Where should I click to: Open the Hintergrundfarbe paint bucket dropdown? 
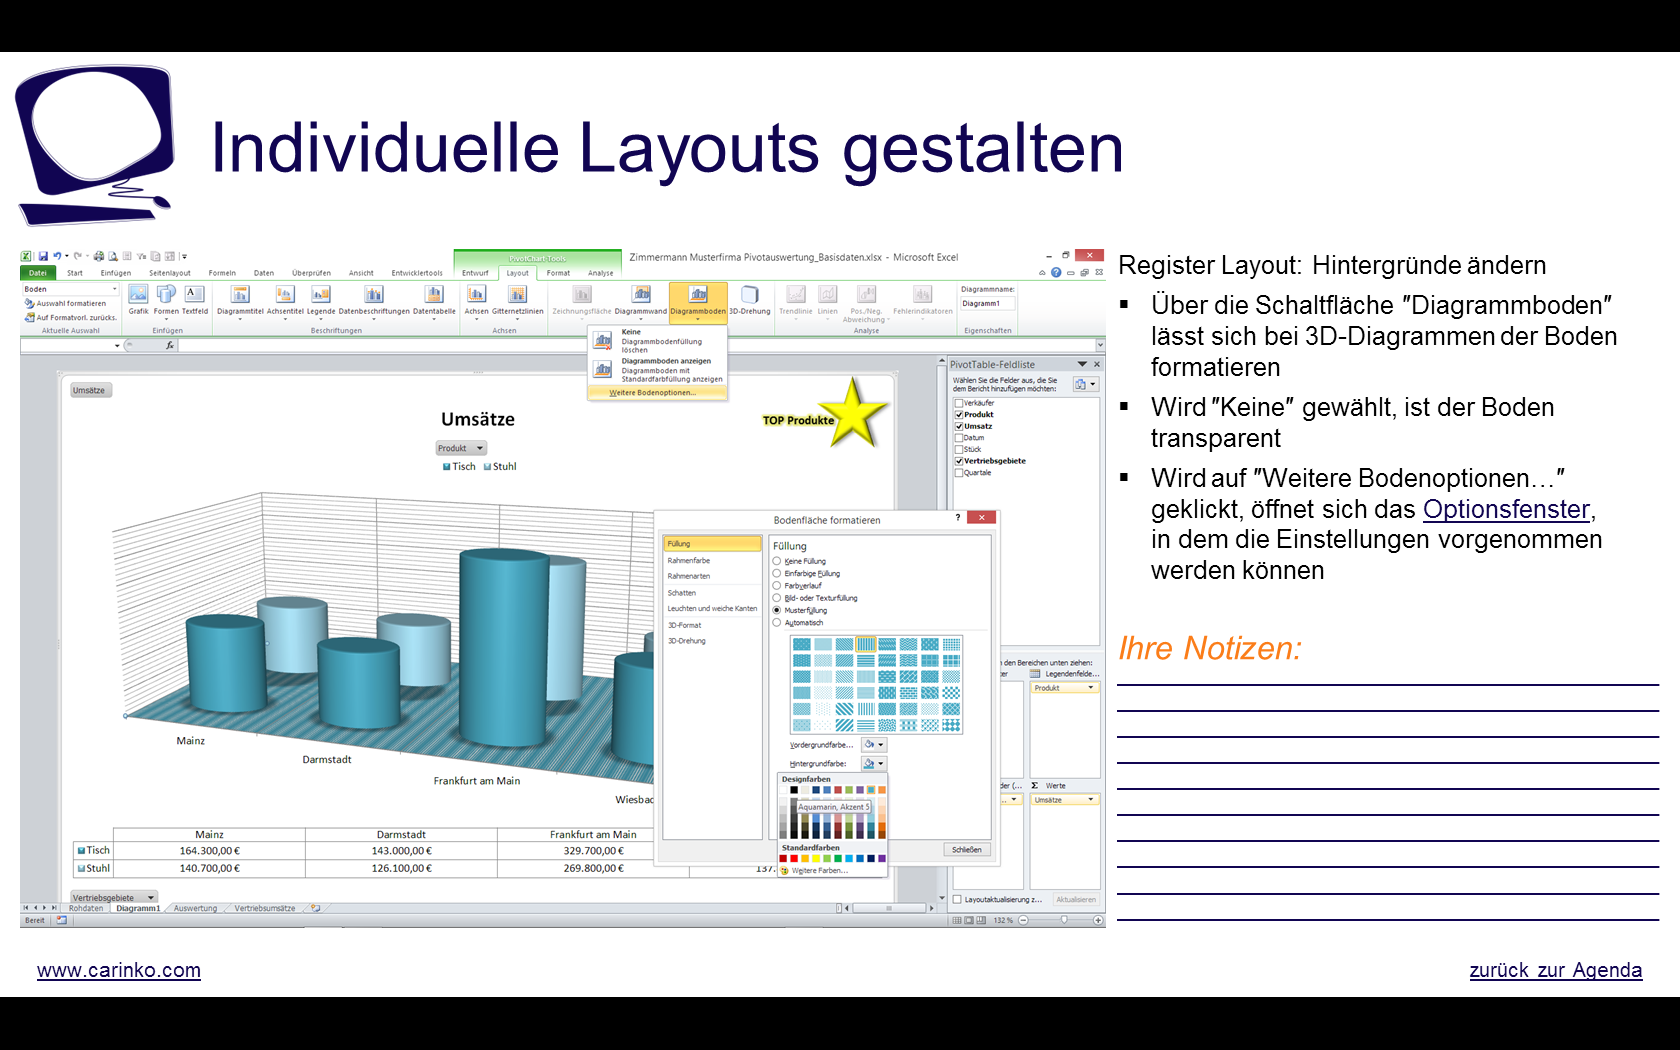(874, 764)
